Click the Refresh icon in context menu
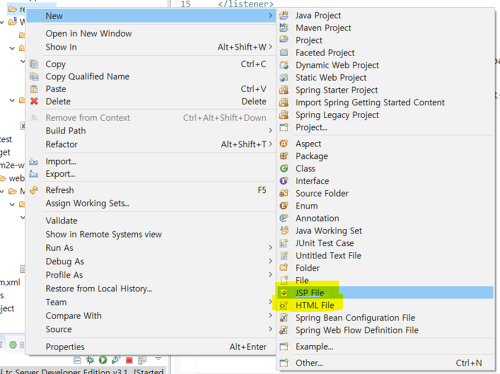The image size is (500, 374). click(x=34, y=190)
